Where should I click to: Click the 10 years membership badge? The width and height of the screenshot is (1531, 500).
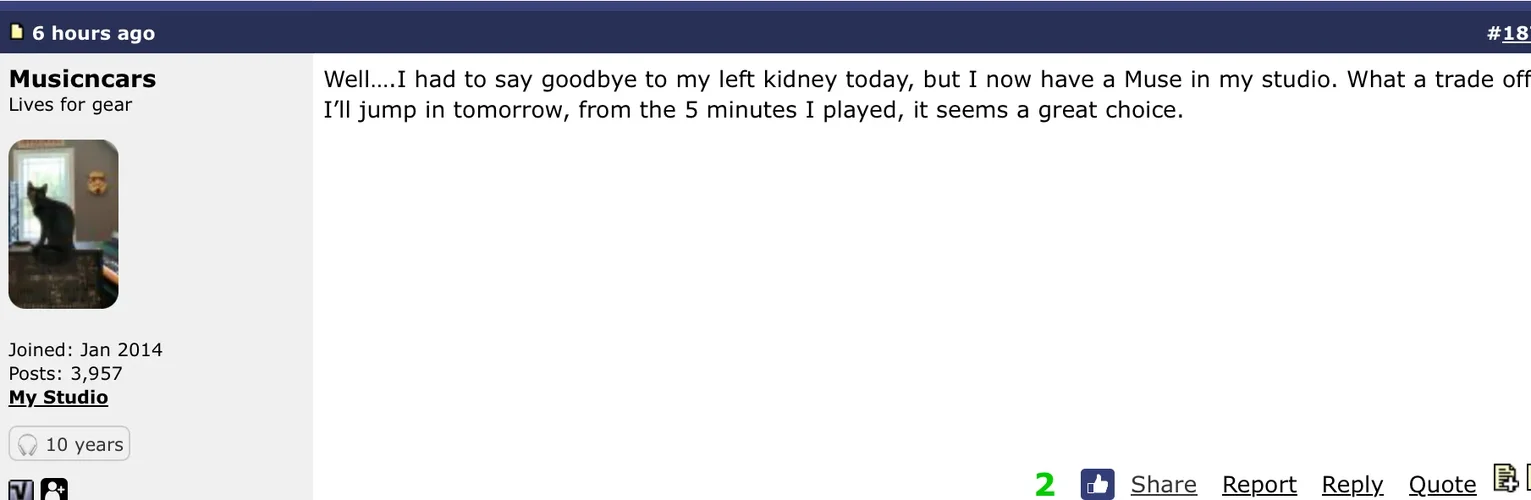tap(69, 444)
